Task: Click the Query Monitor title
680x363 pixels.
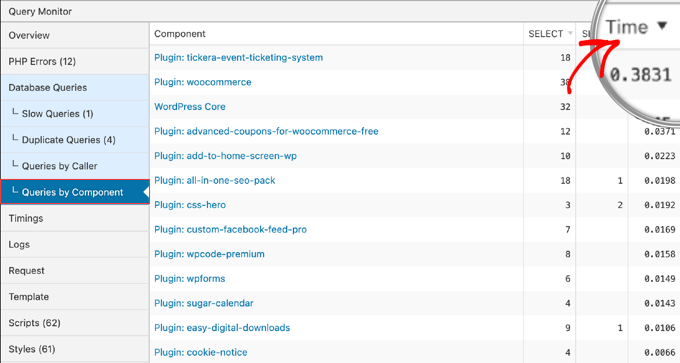Action: coord(40,12)
